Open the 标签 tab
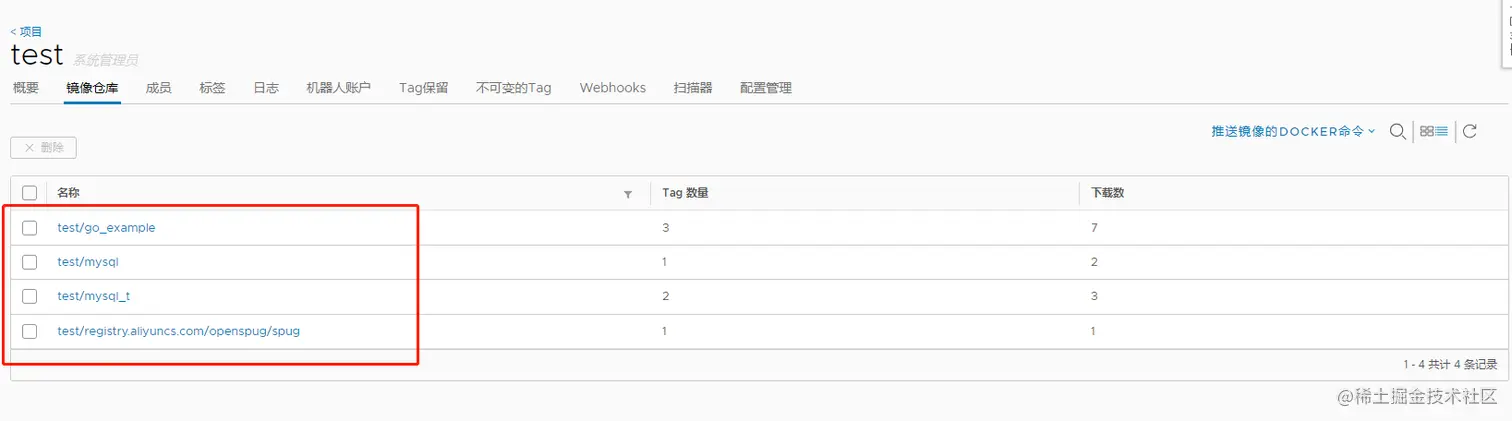Screen dimensions: 1512x421 coord(212,88)
